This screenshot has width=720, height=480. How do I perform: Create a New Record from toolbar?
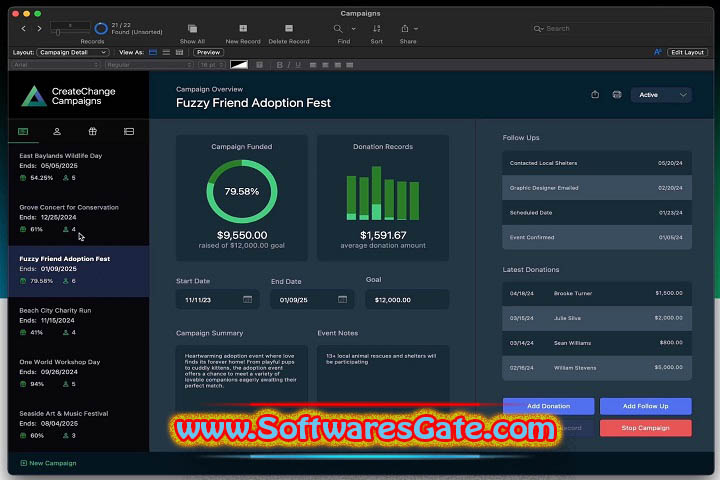pos(243,28)
